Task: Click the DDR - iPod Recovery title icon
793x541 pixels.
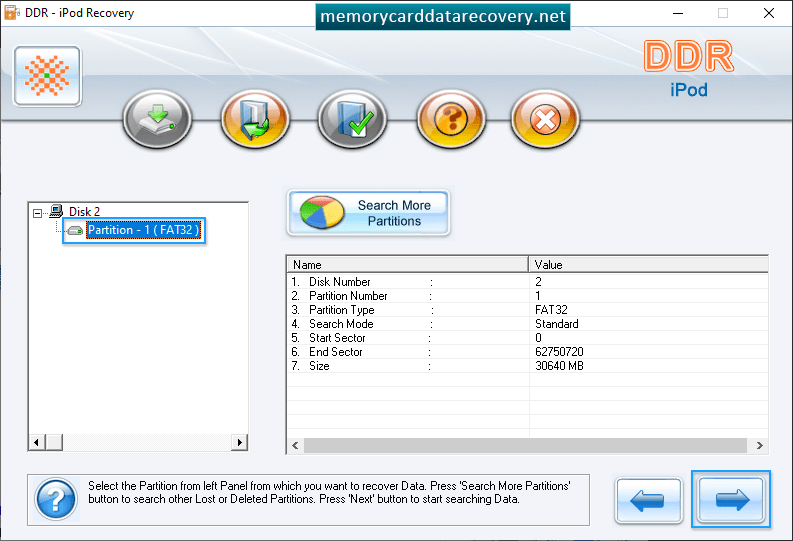Action: (x=12, y=13)
